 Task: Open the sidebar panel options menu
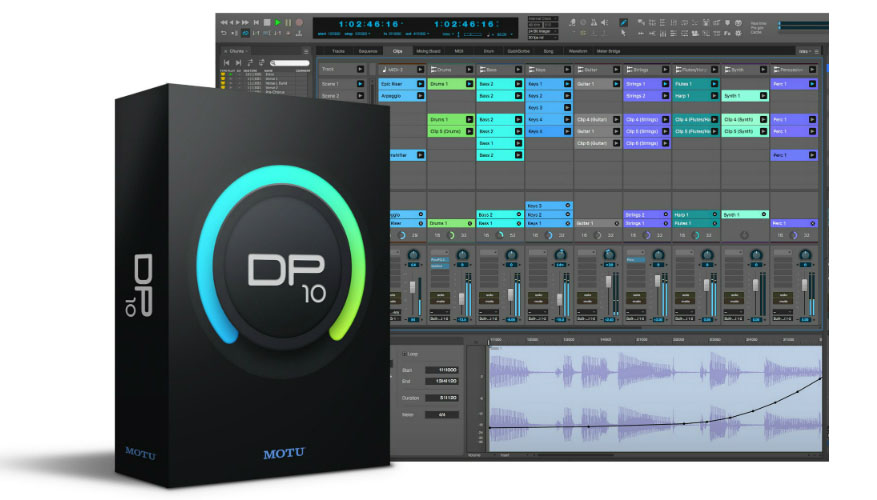[x=306, y=51]
